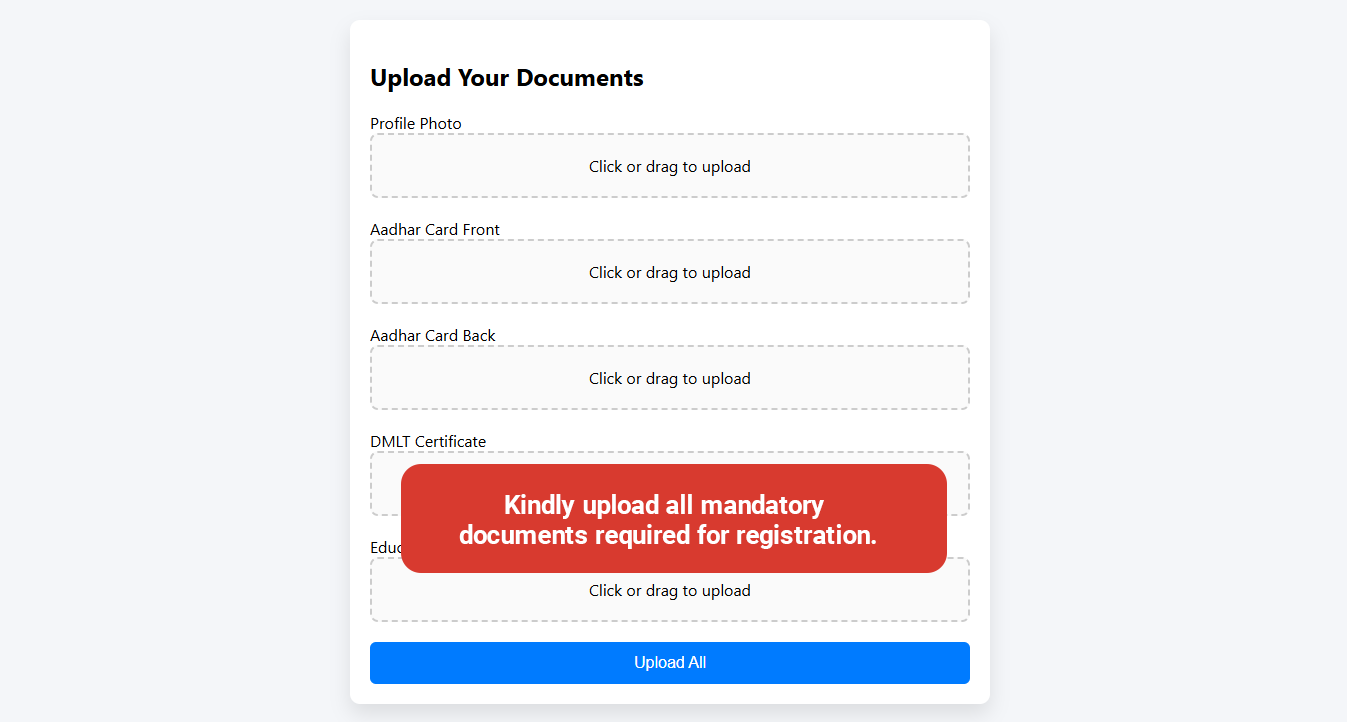Image resolution: width=1347 pixels, height=722 pixels.
Task: Open the Profile Photo upload dropzone
Action: click(669, 166)
